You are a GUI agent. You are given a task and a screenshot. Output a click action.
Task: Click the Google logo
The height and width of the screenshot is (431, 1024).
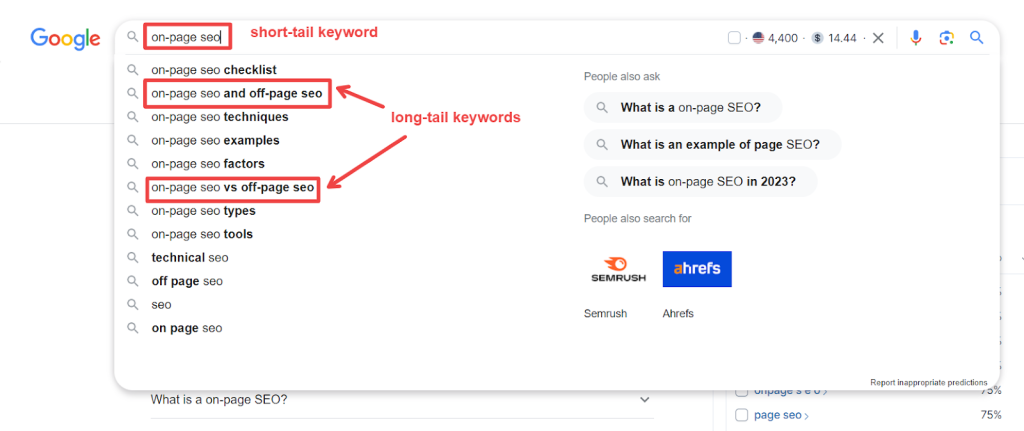65,39
